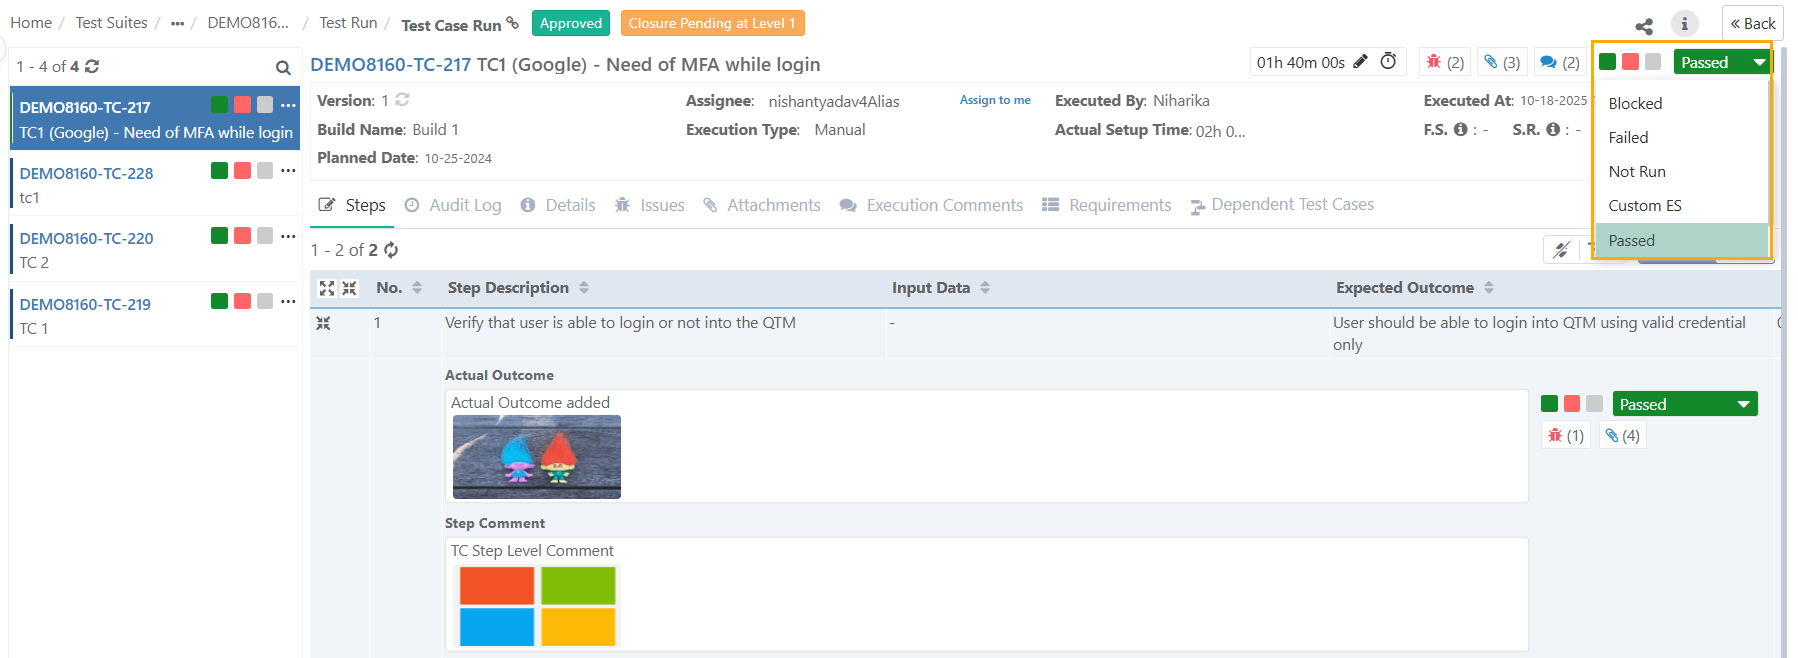Open execution comments bubble count

click(x=1559, y=62)
